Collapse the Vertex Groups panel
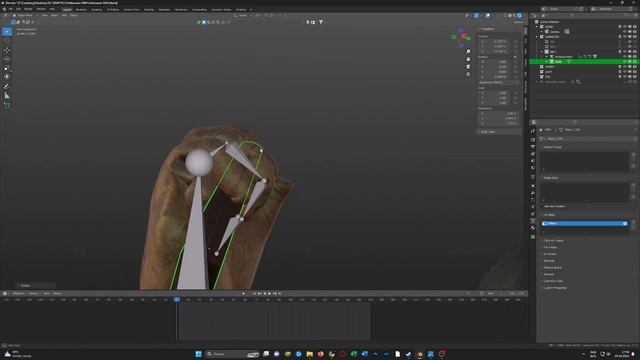Viewport: 640px width, 360px height. click(x=552, y=147)
